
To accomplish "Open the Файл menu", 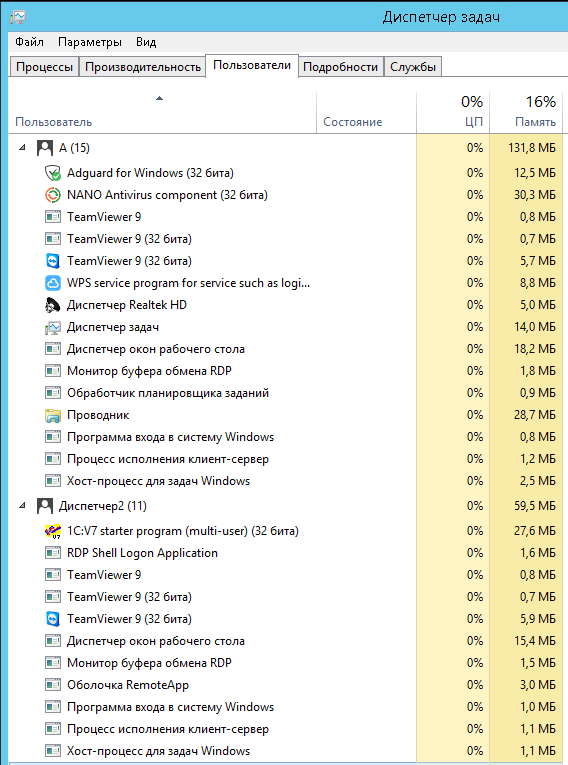I will pyautogui.click(x=29, y=42).
